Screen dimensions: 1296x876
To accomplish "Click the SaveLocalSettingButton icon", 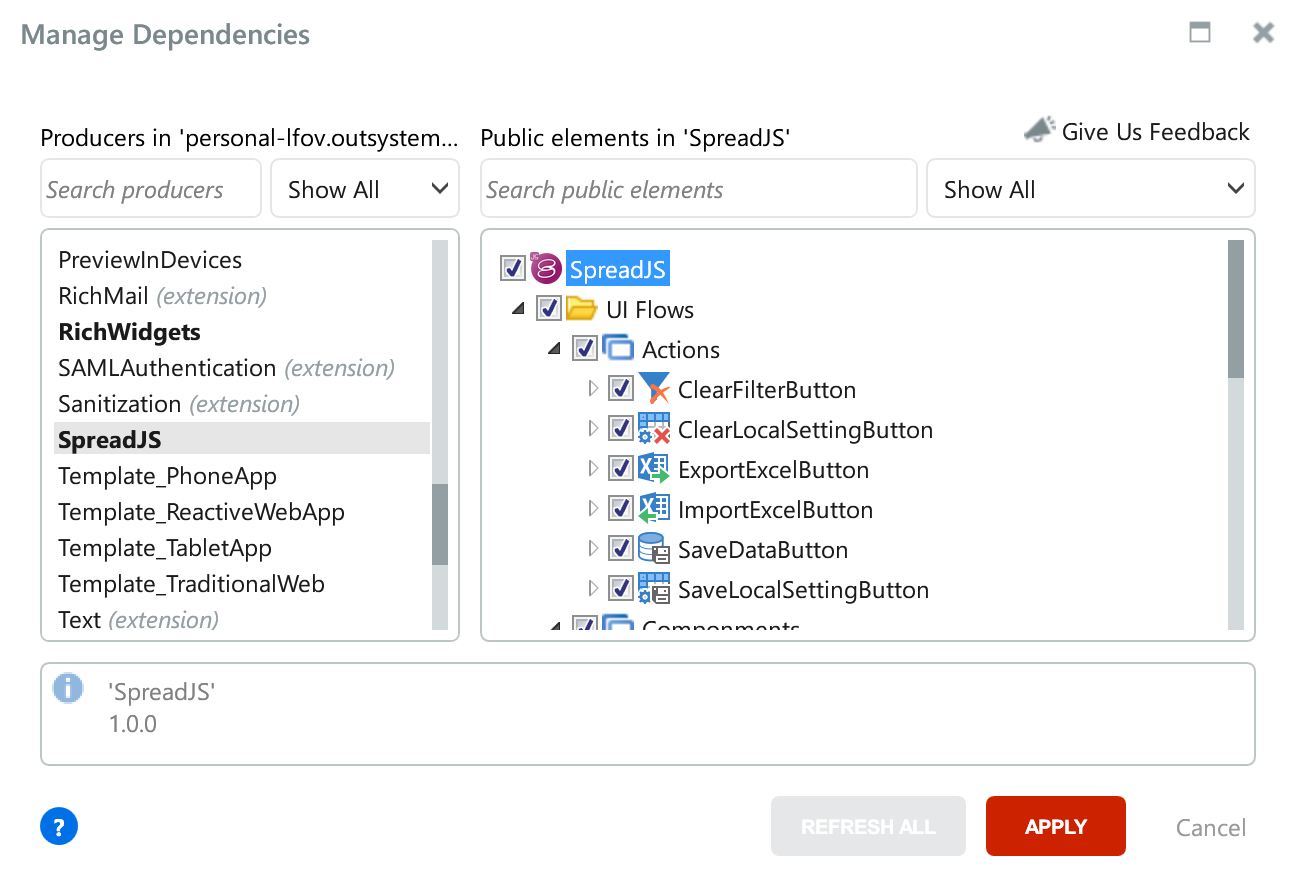I will [654, 589].
